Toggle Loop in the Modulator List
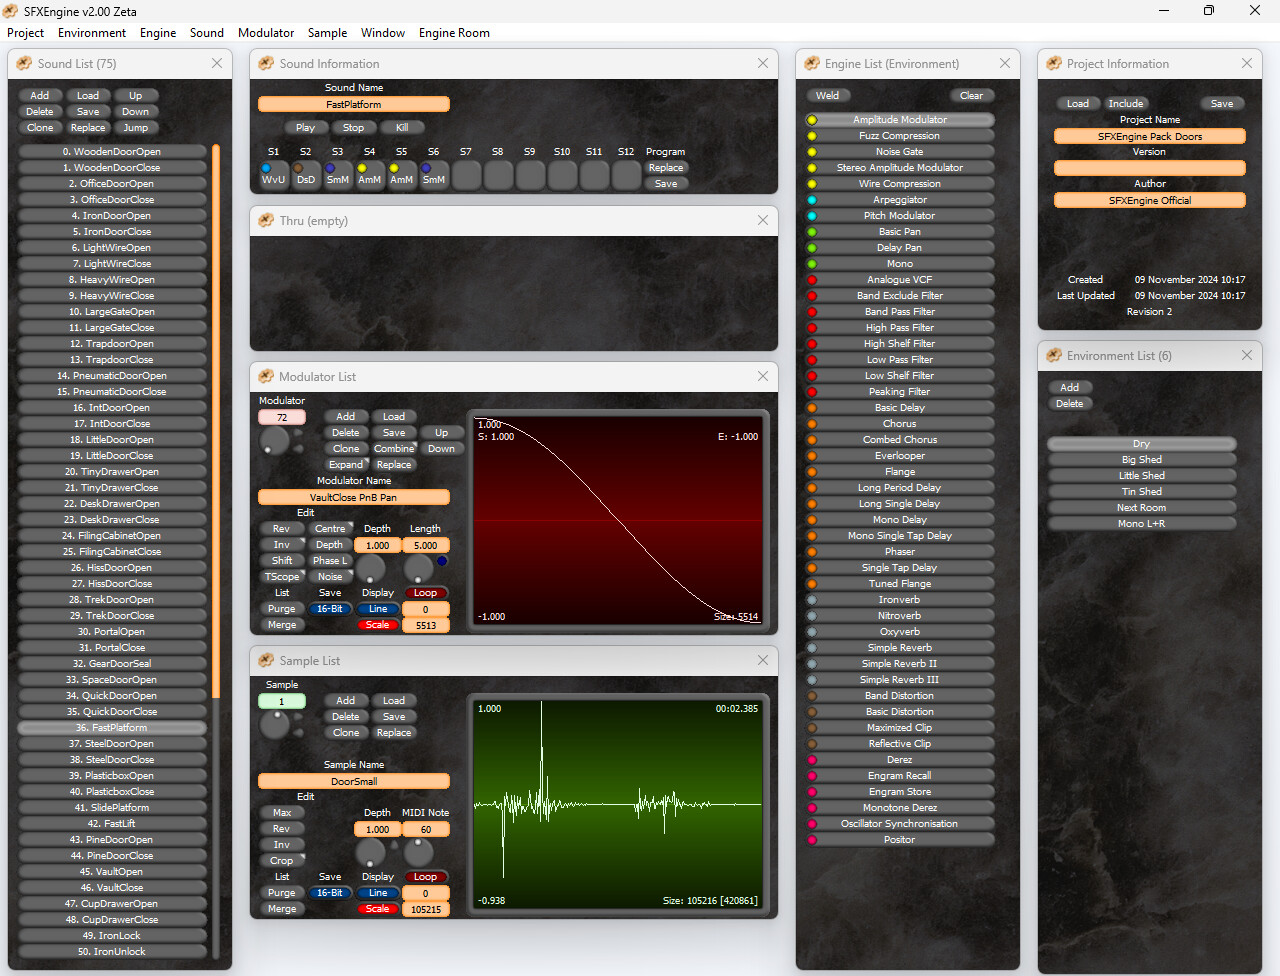The image size is (1280, 976). tap(426, 592)
